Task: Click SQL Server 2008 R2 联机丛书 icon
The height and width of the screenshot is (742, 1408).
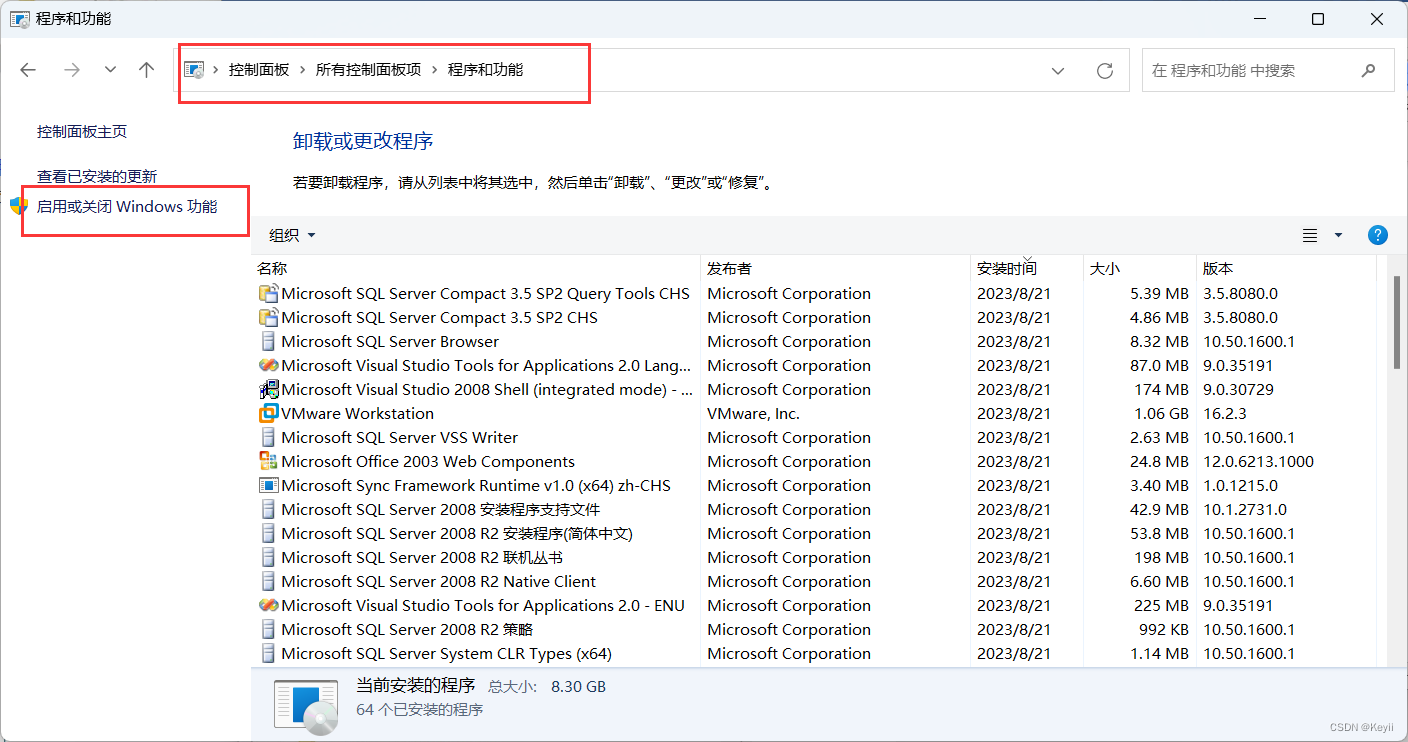Action: pyautogui.click(x=268, y=558)
